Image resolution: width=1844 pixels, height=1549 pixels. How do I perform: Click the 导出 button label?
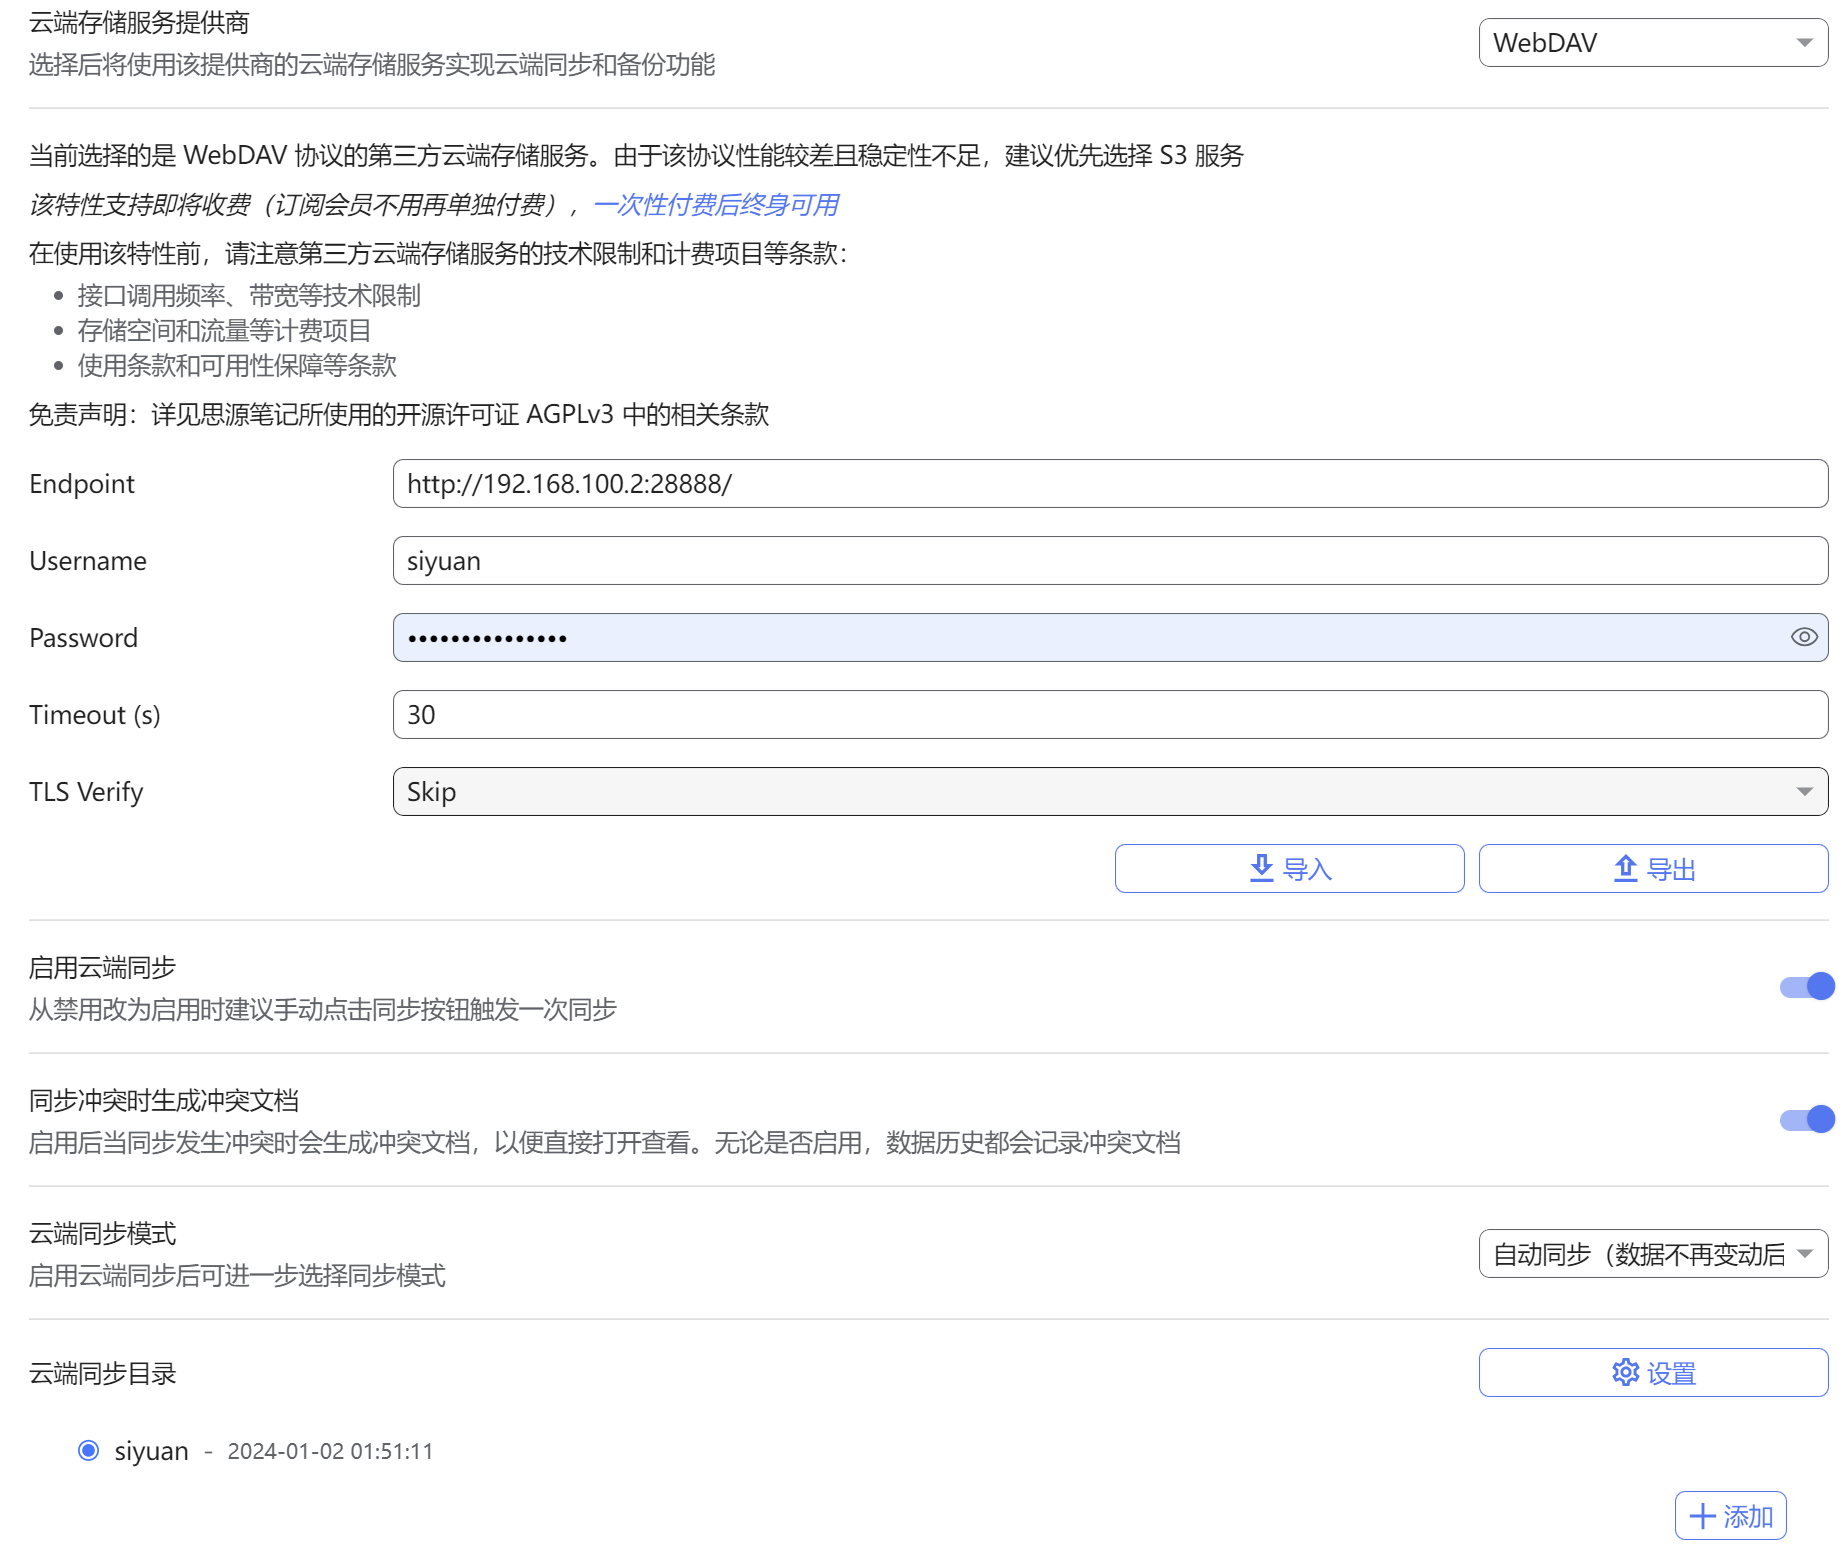pyautogui.click(x=1671, y=869)
